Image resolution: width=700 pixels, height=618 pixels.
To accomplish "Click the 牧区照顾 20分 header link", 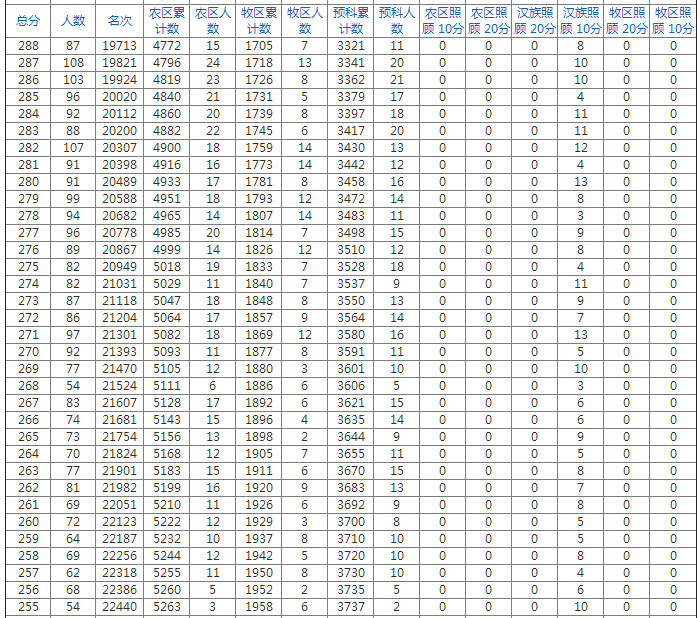I will pyautogui.click(x=626, y=20).
